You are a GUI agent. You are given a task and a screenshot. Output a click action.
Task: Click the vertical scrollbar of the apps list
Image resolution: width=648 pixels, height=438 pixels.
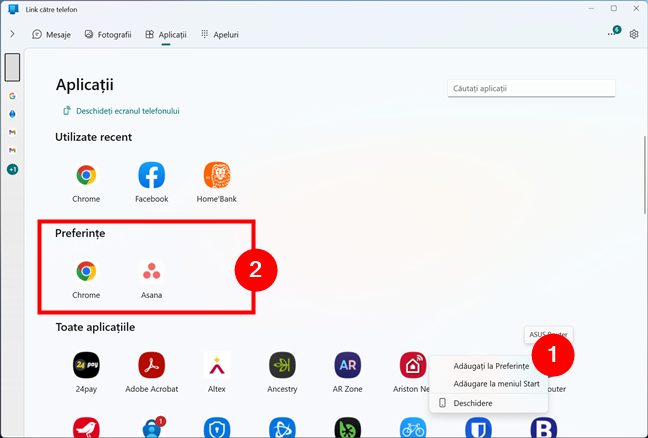[645, 175]
